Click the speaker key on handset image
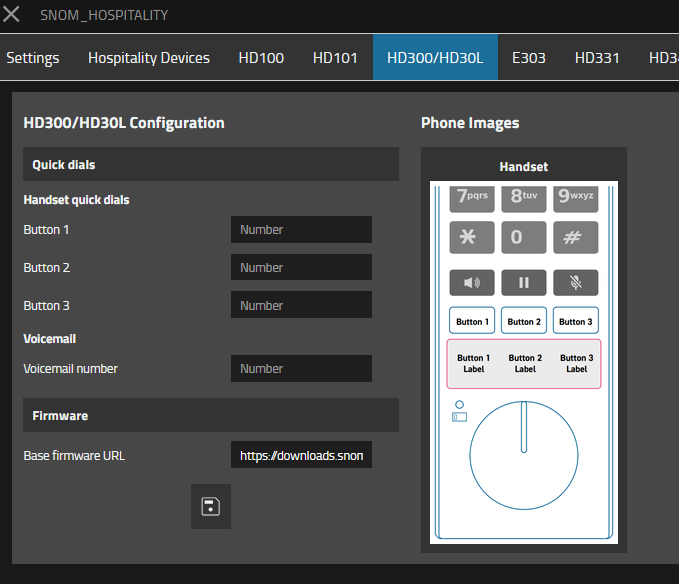 click(x=472, y=283)
